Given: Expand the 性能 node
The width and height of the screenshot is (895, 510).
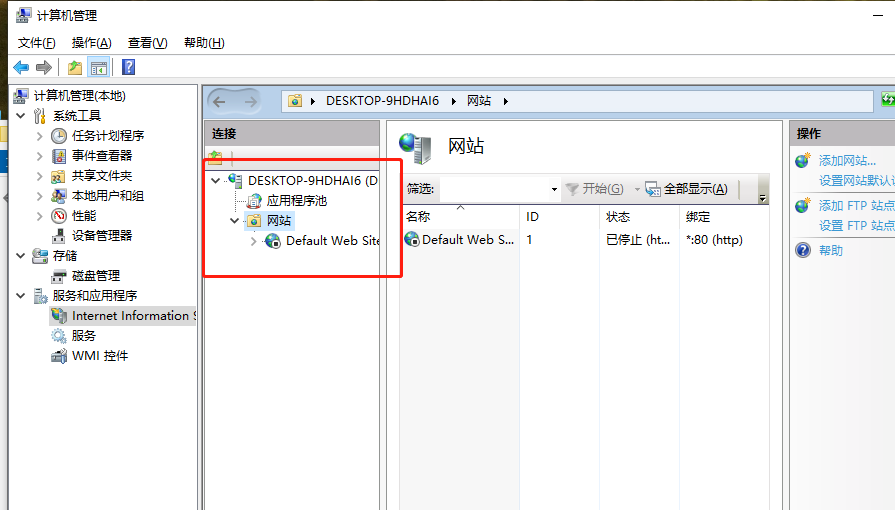Looking at the screenshot, I should click(x=39, y=216).
